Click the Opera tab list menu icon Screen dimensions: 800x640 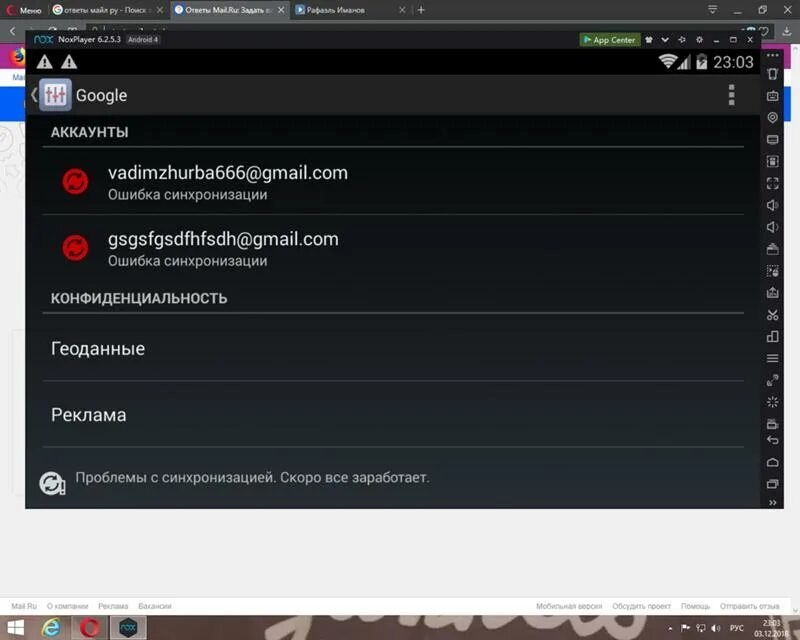(x=712, y=10)
